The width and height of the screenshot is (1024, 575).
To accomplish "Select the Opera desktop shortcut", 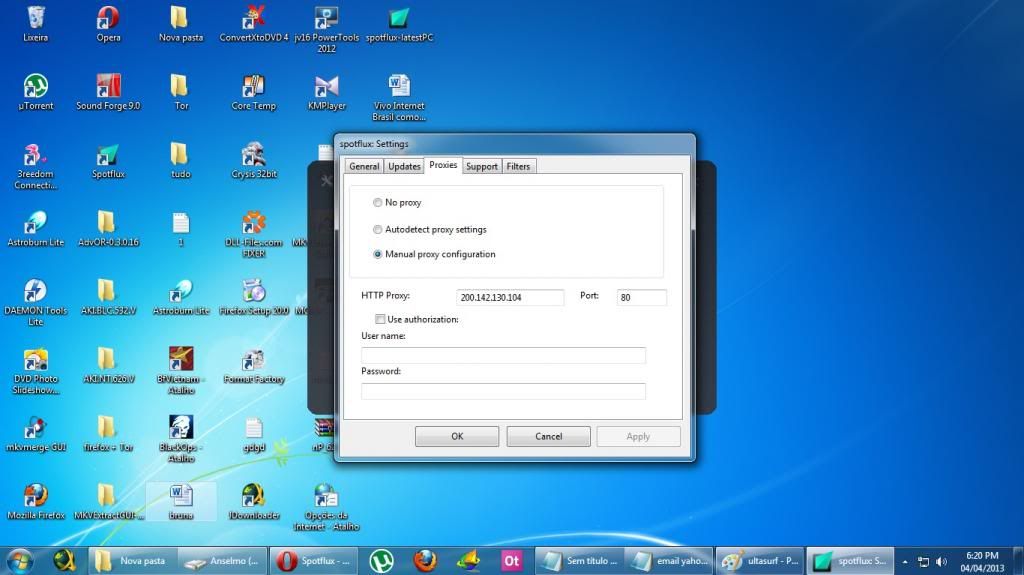I will tap(108, 24).
